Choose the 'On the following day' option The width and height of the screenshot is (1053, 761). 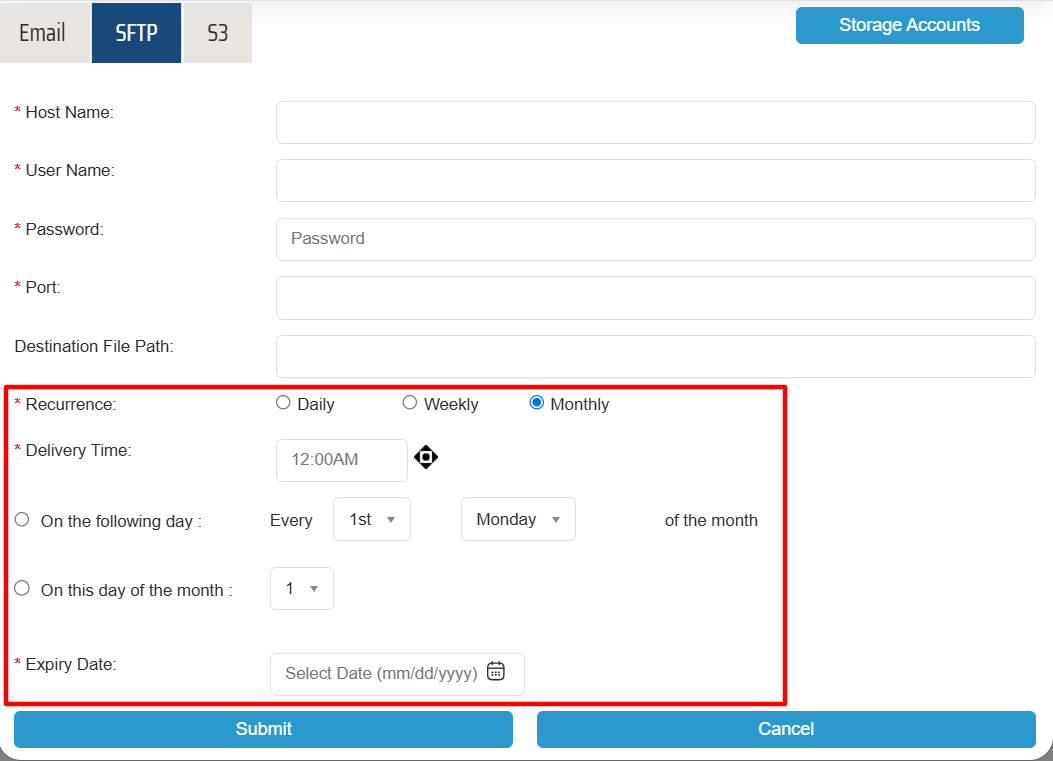22,520
